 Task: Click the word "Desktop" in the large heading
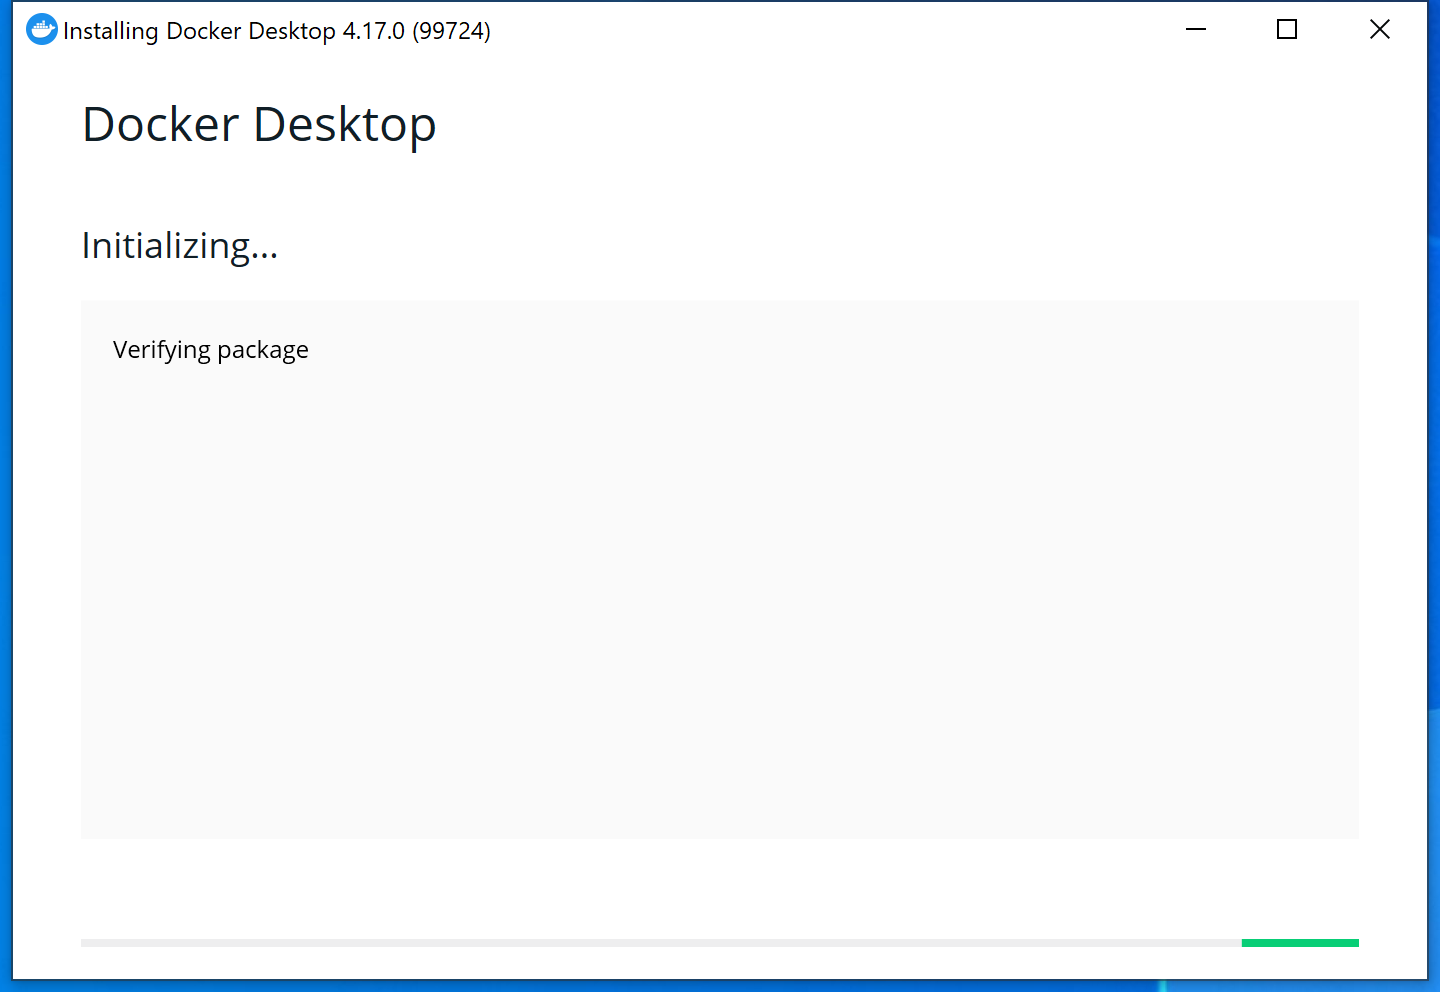click(344, 125)
